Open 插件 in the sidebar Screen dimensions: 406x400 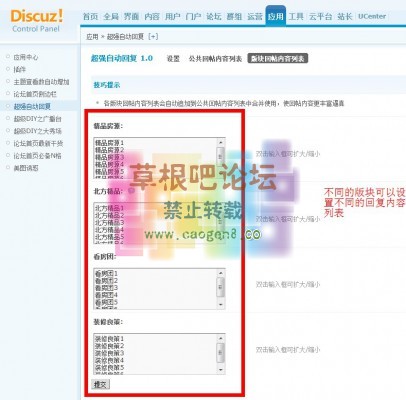click(19, 69)
